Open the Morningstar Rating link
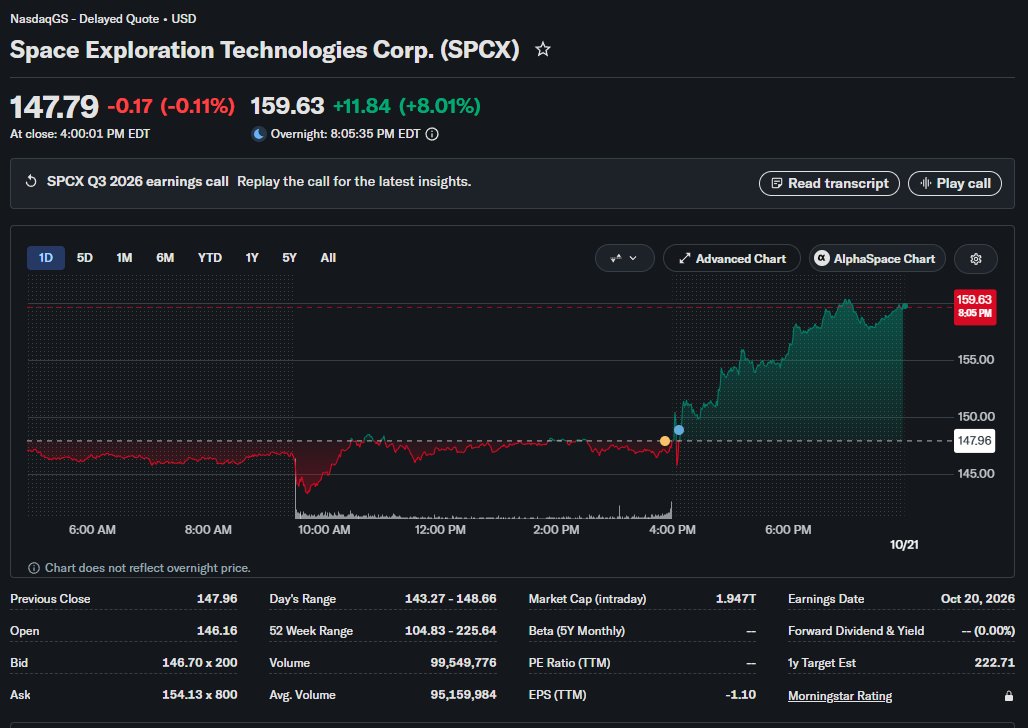Screen dimensions: 1028x728 (840, 696)
